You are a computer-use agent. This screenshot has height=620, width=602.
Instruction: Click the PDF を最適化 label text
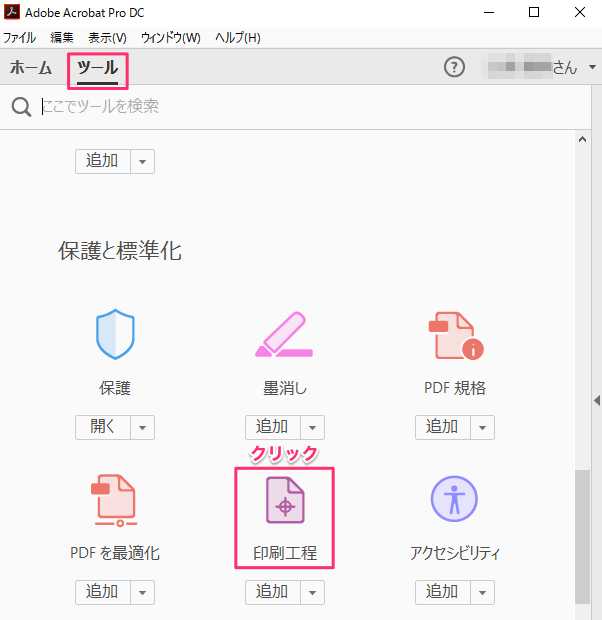115,553
